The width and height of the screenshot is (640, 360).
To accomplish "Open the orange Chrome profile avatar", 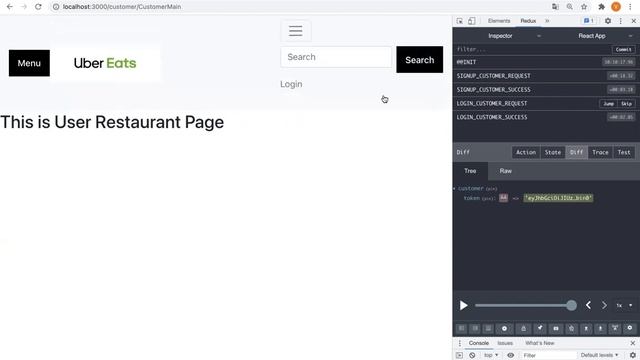I will pyautogui.click(x=616, y=7).
